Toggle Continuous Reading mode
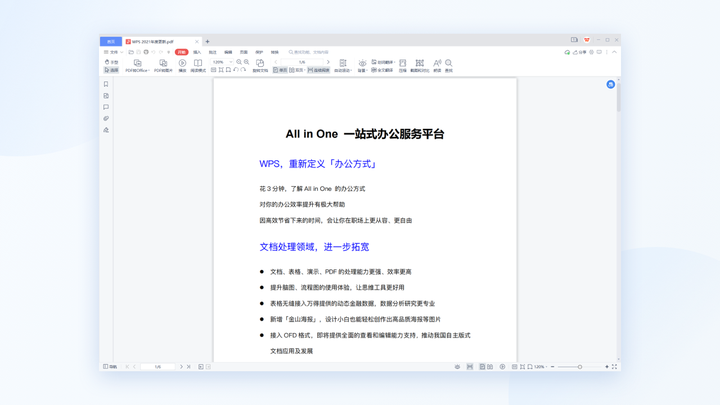 point(318,70)
